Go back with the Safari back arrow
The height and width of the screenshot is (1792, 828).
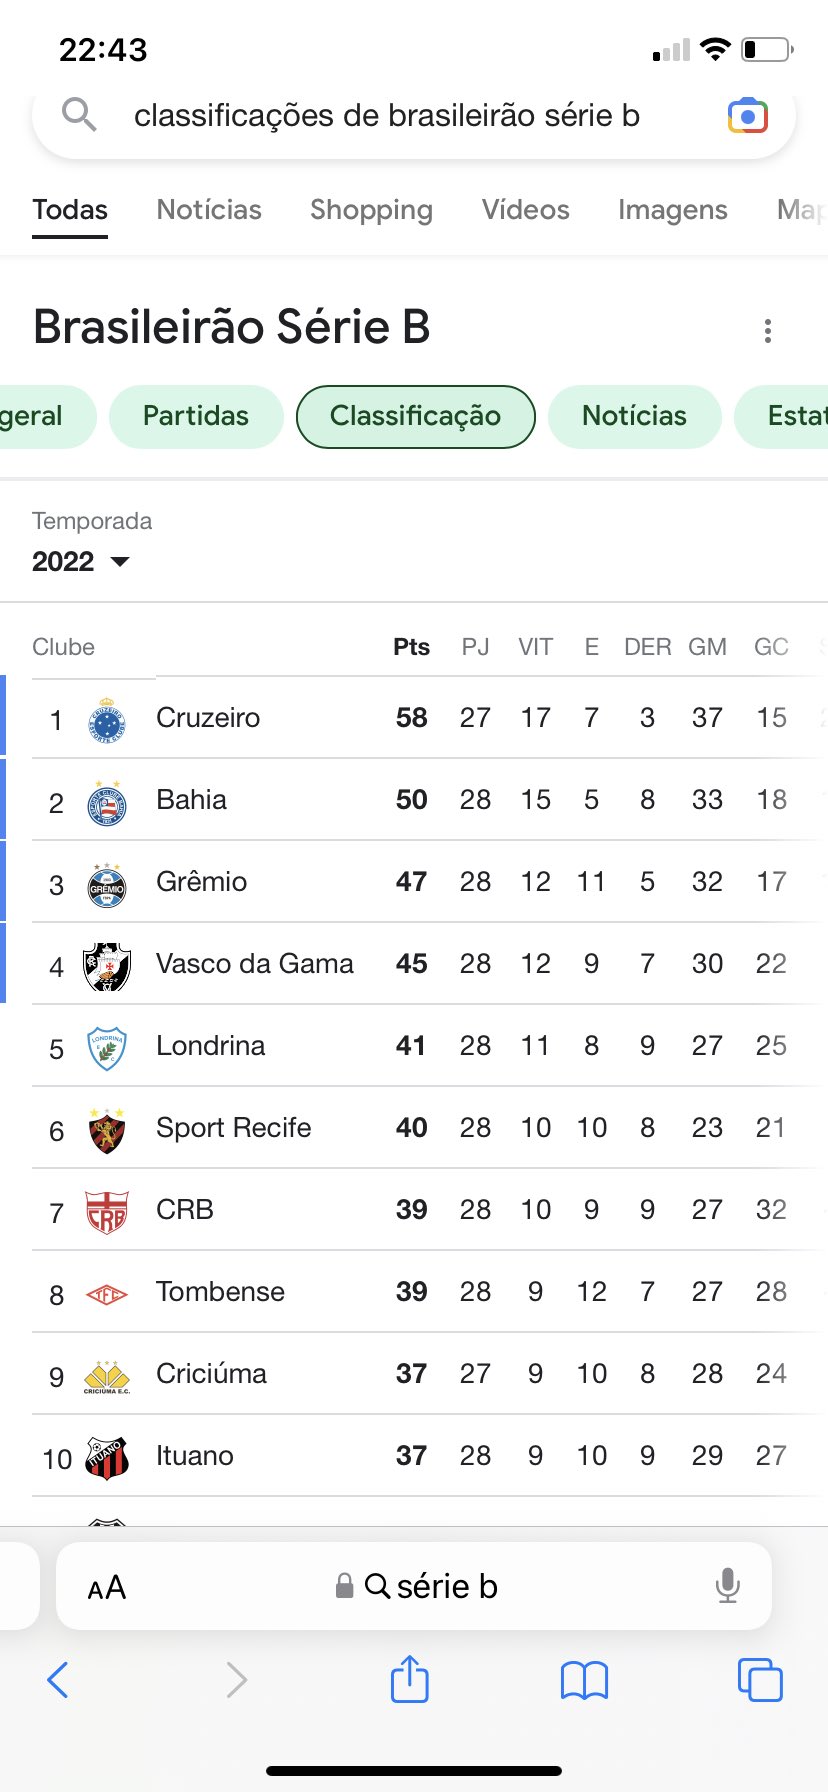pyautogui.click(x=58, y=1680)
